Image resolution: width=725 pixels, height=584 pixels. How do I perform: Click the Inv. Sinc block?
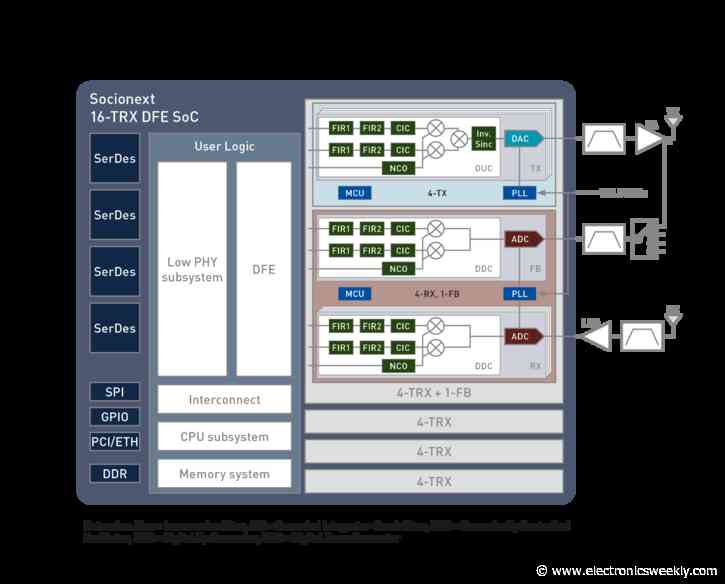click(x=484, y=139)
